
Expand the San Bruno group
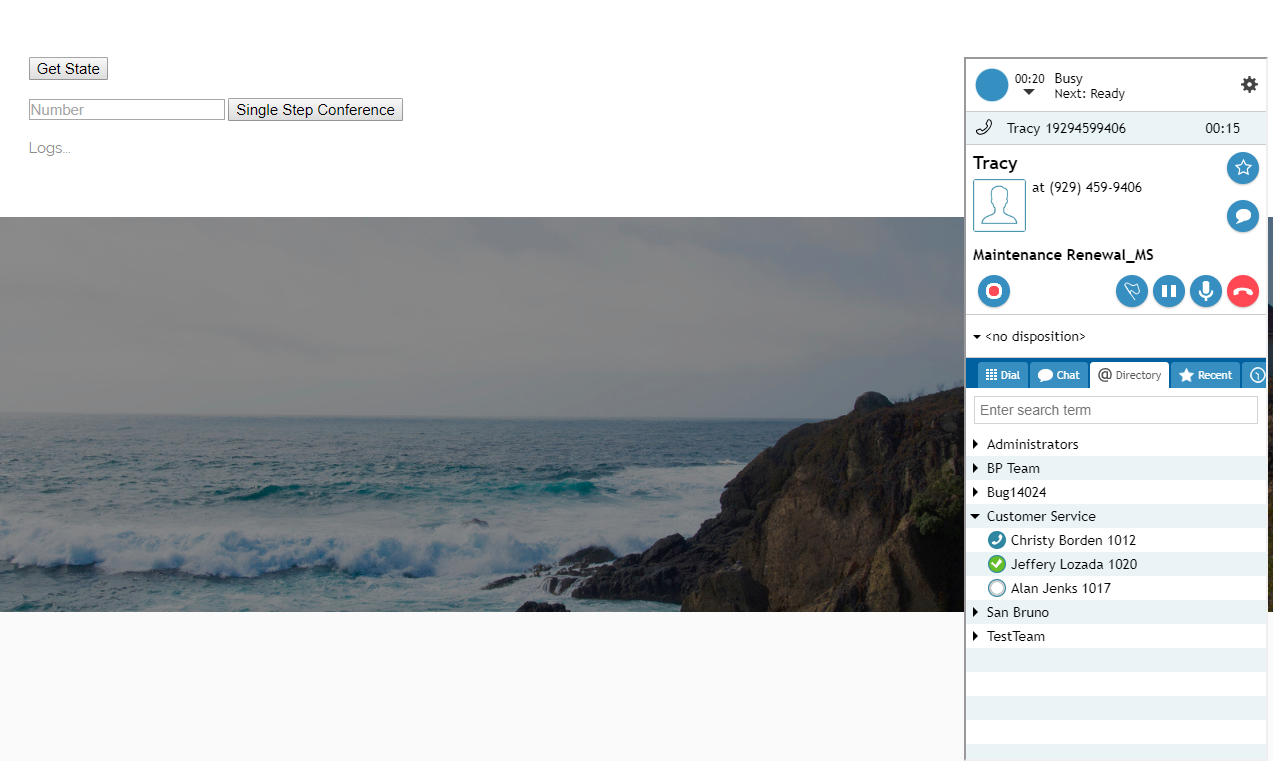pyautogui.click(x=1116, y=612)
